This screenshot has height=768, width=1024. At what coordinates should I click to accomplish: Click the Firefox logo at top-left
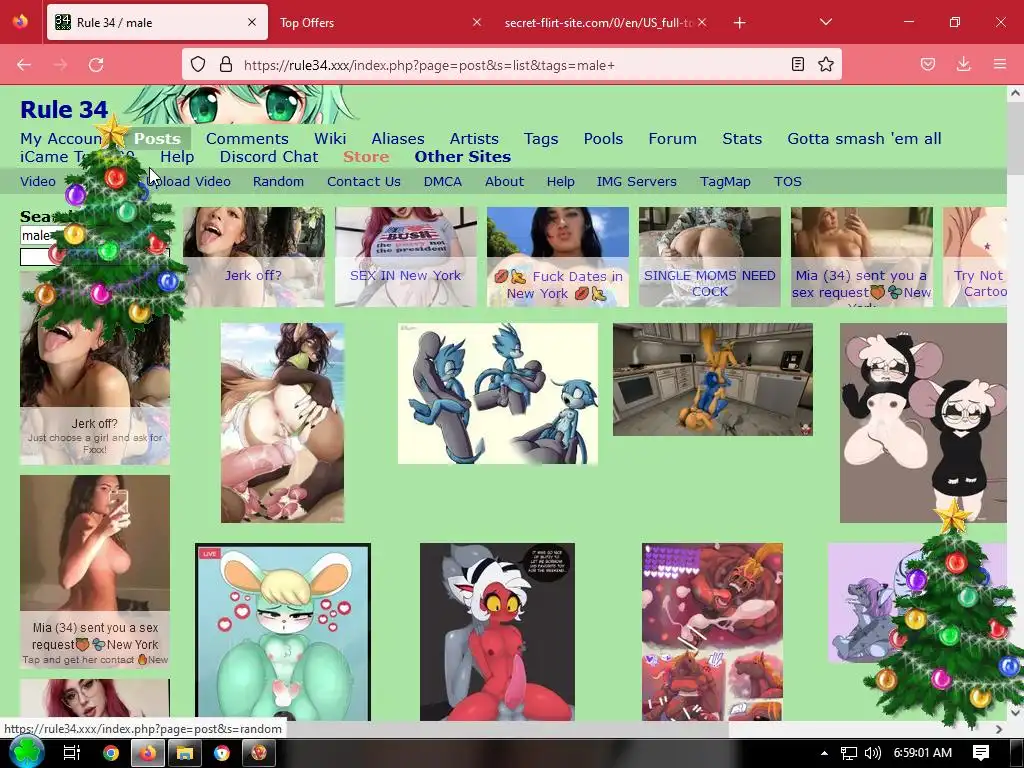point(20,22)
